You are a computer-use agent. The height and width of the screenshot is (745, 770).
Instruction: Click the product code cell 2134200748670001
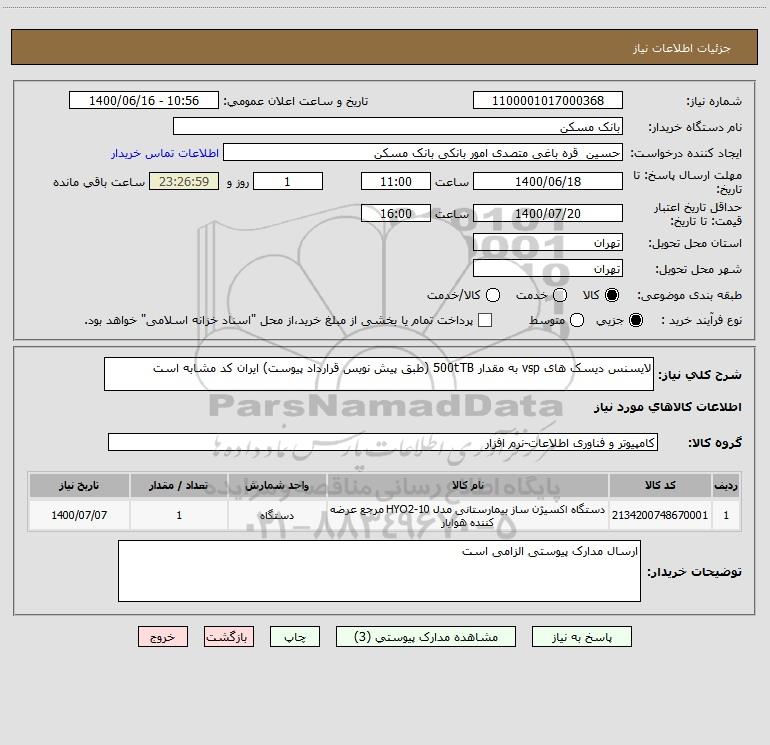click(660, 515)
